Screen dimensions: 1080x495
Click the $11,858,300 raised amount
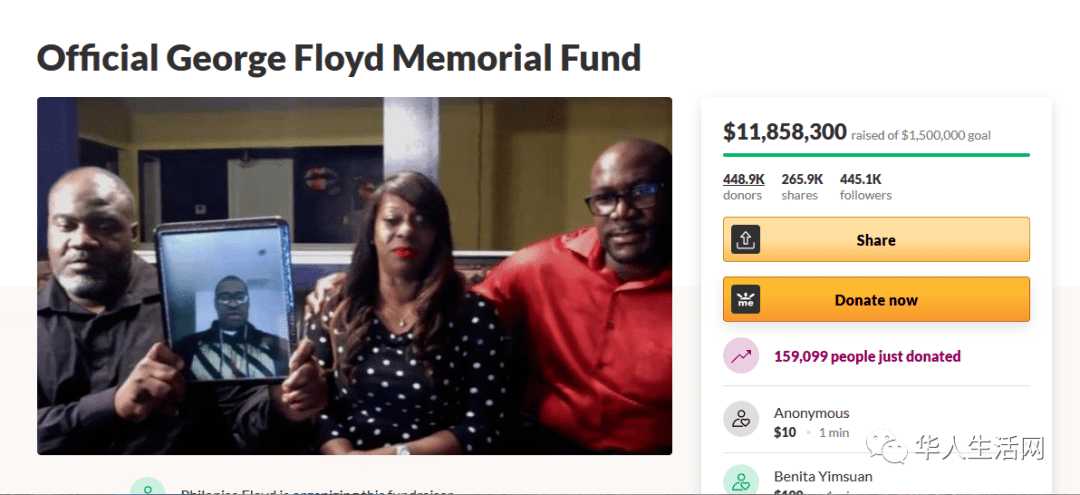coord(785,131)
